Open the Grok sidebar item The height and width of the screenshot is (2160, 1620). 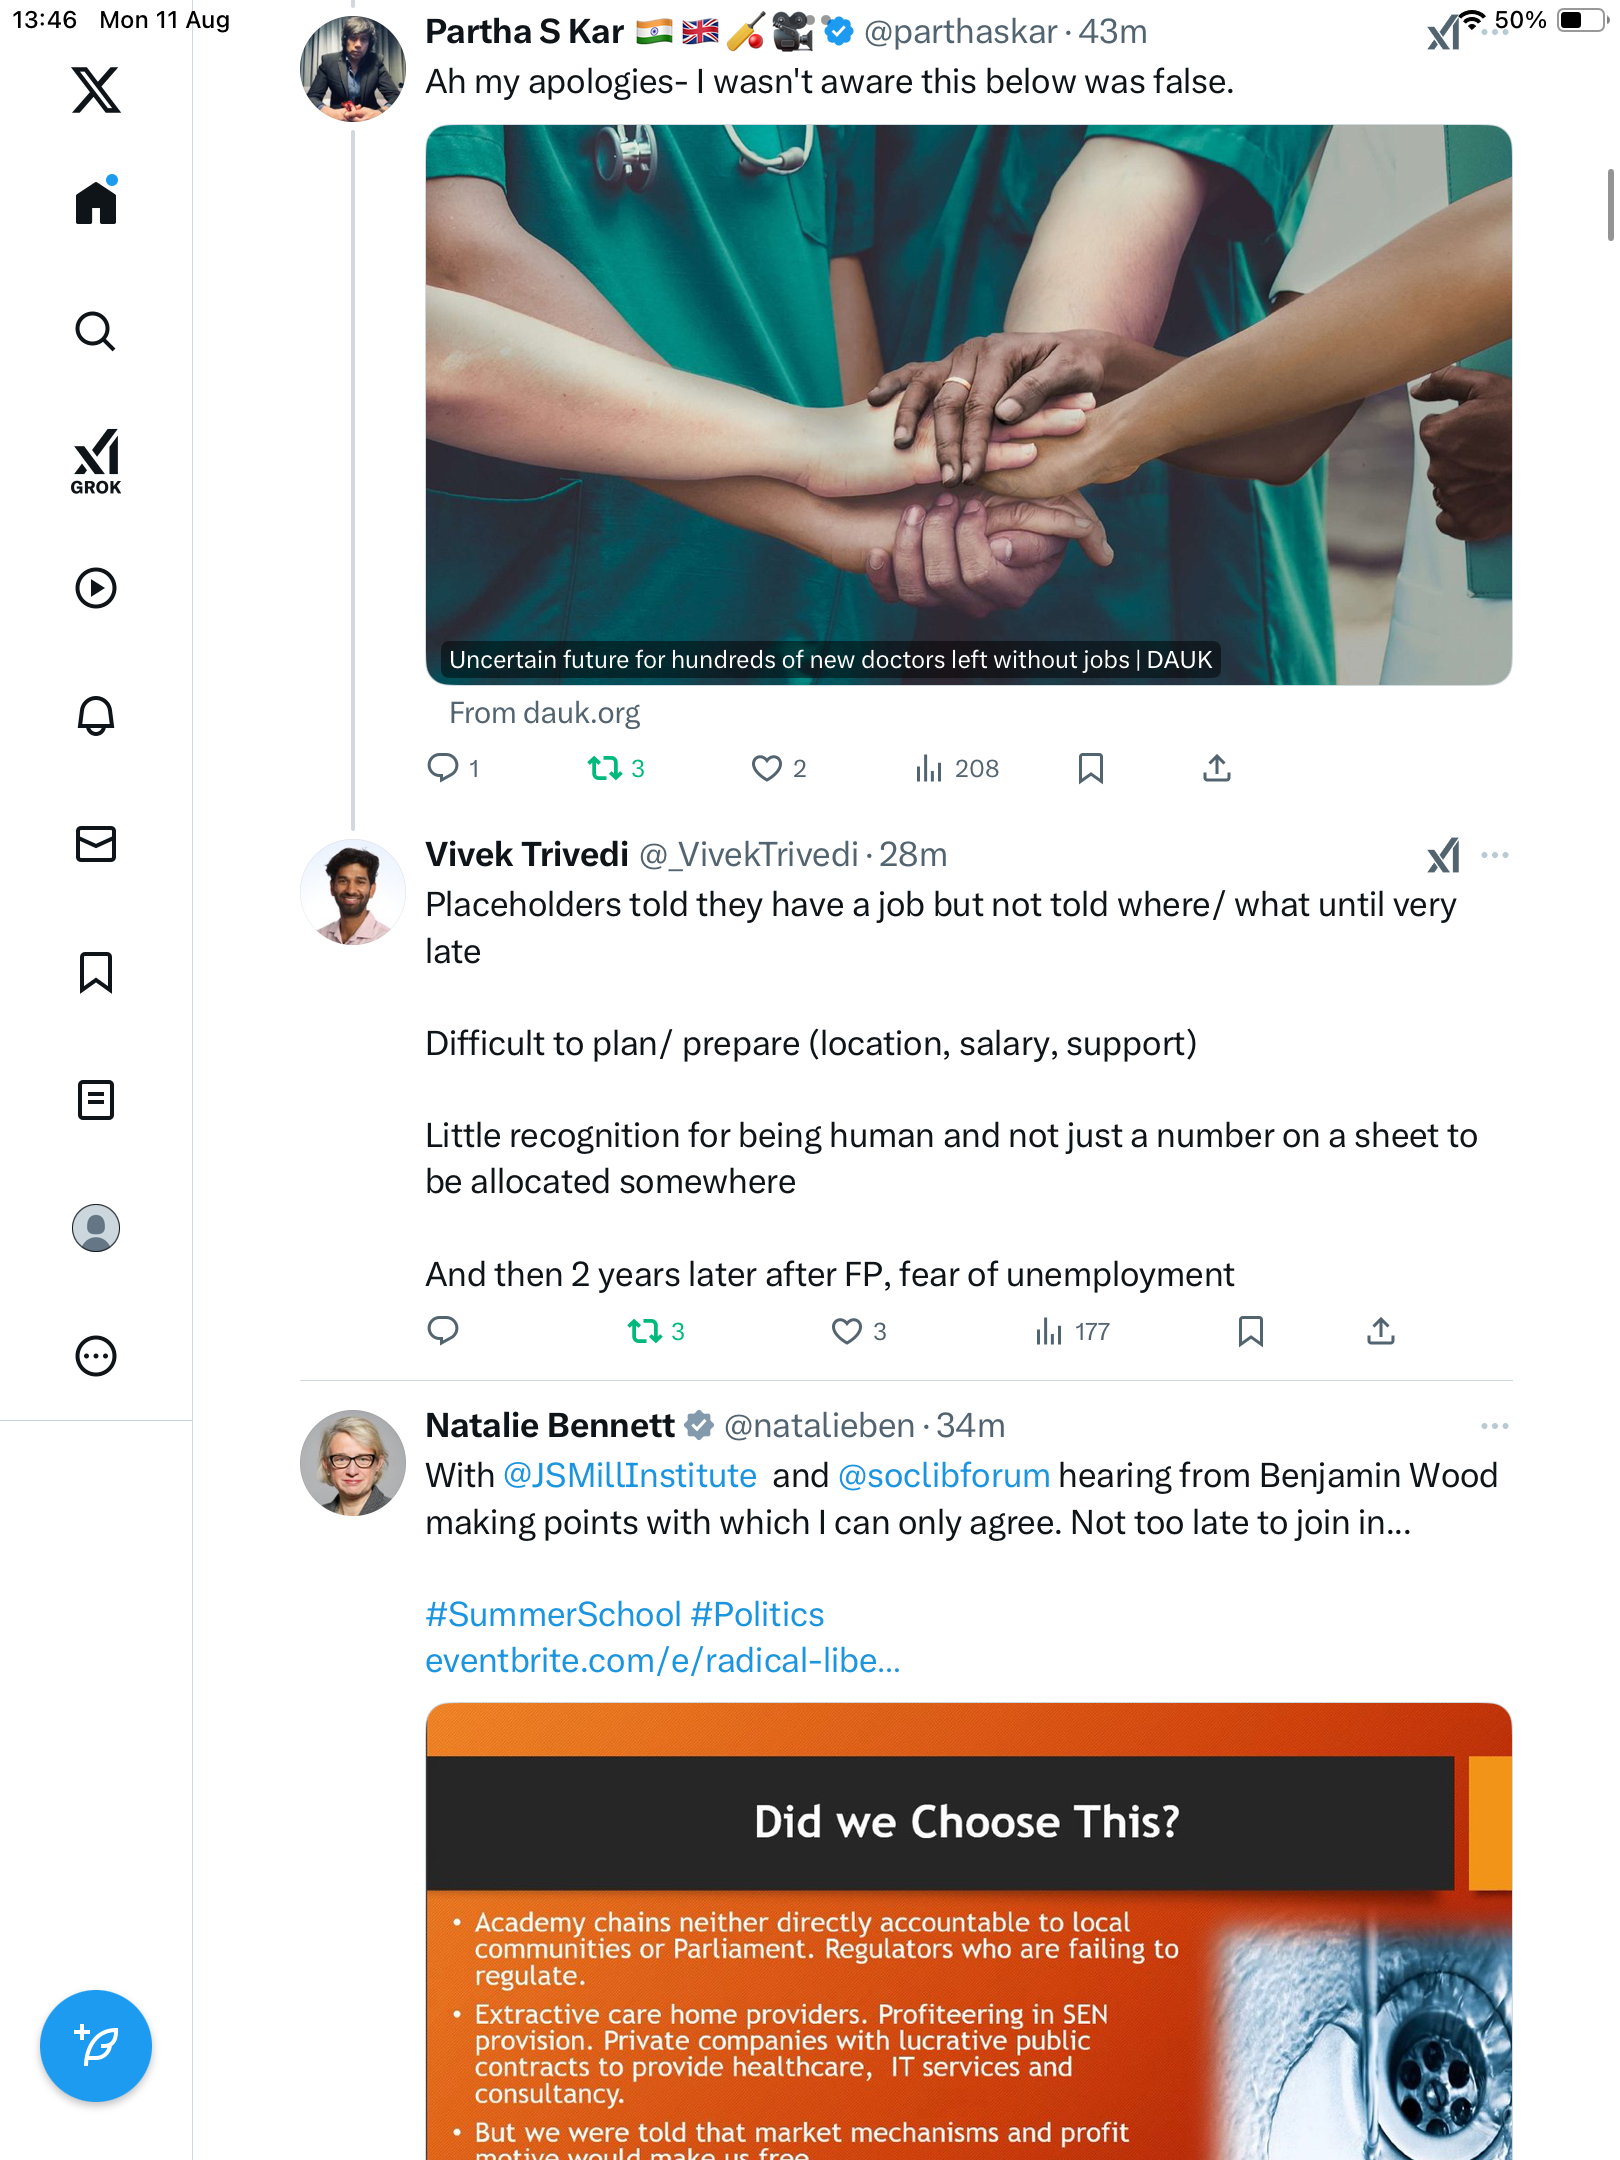(96, 461)
